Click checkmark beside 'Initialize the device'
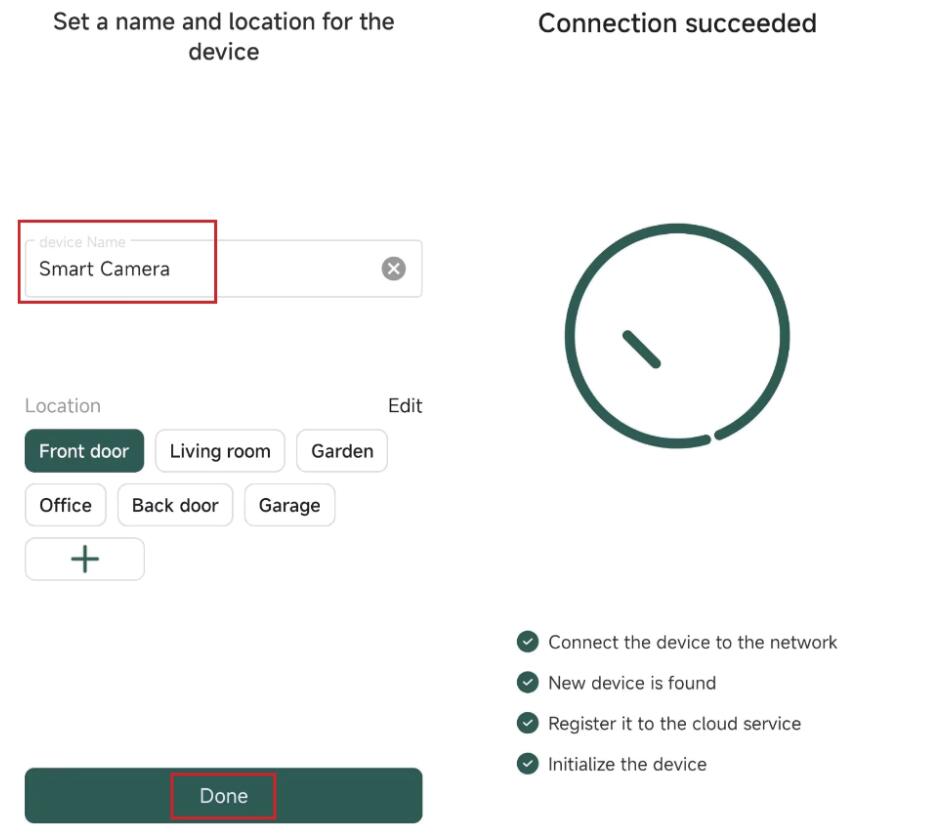This screenshot has height=840, width=938. click(x=527, y=764)
